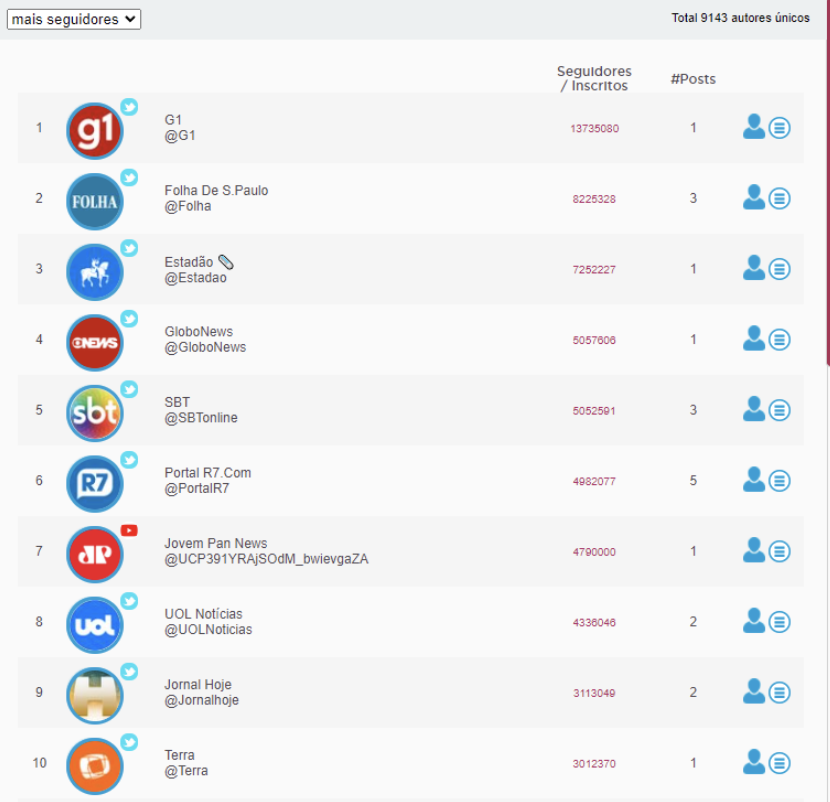830x802 pixels.
Task: Click the follower count 13735080
Action: 594,129
